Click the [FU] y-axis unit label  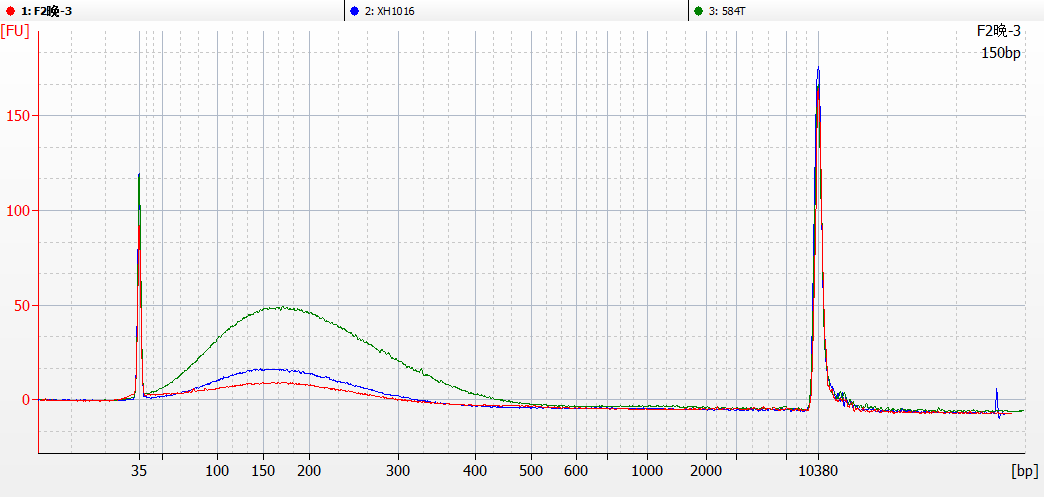click(x=15, y=31)
